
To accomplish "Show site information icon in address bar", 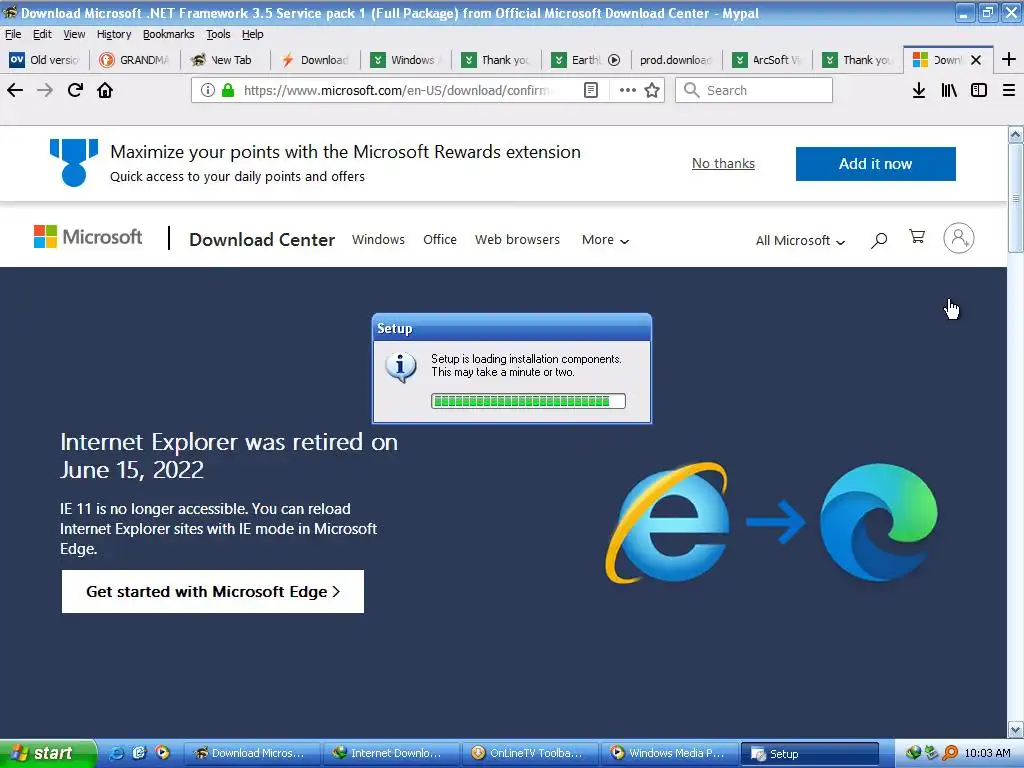I will (x=207, y=90).
